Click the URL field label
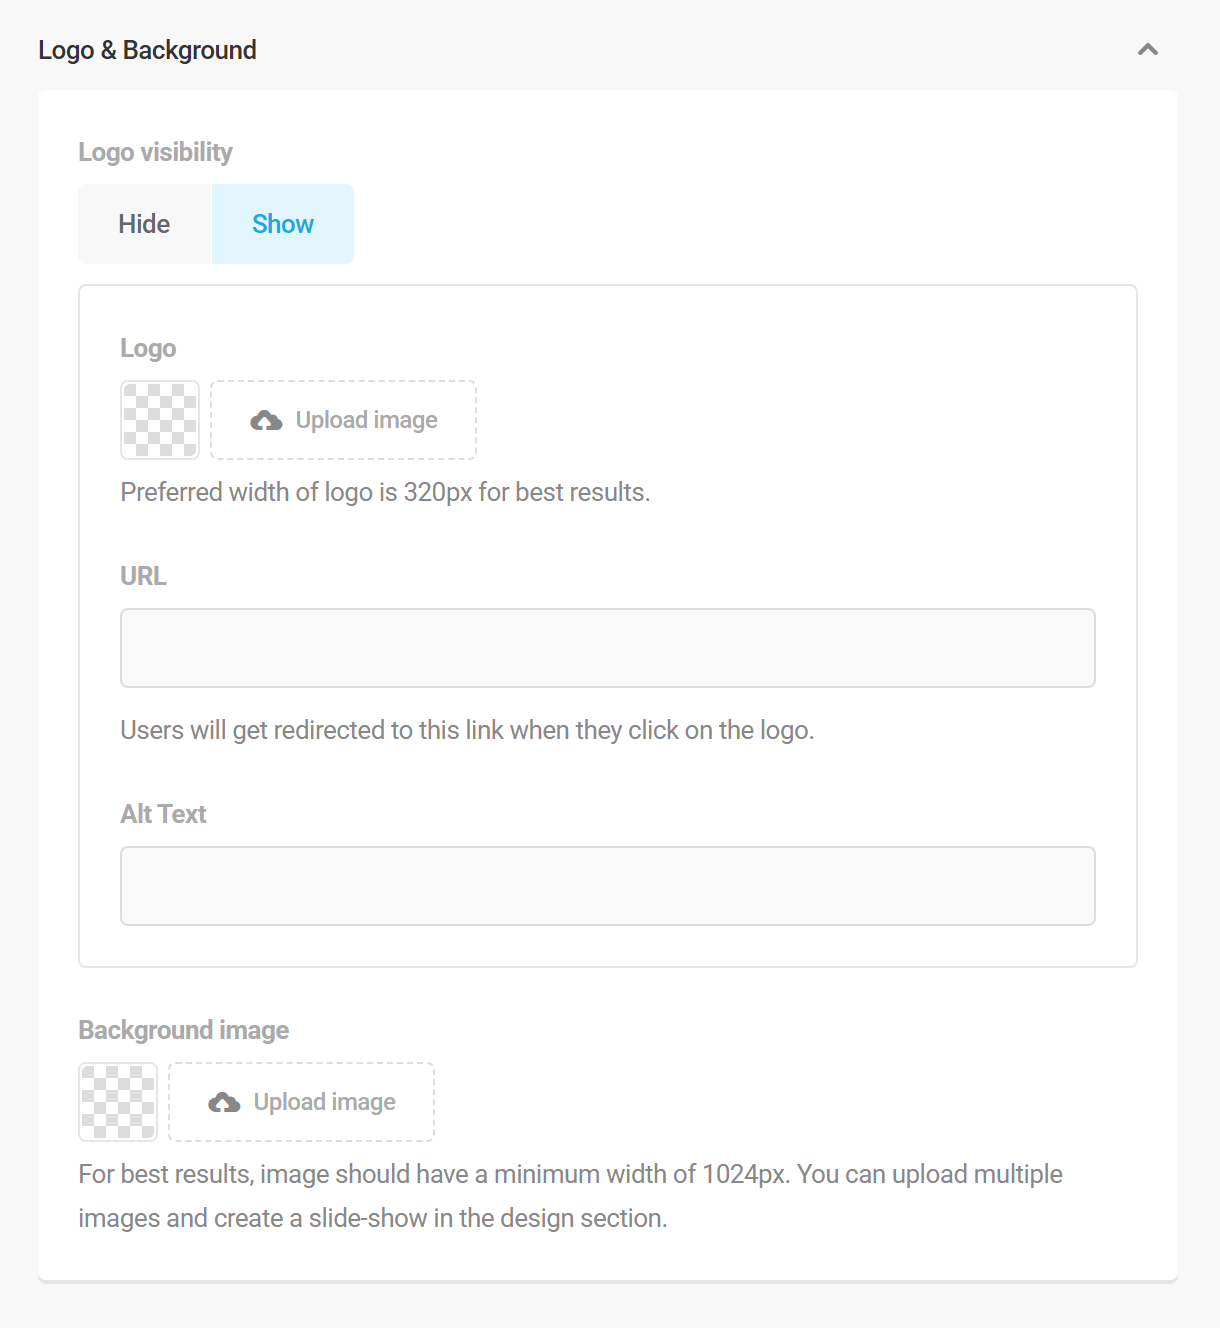This screenshot has height=1328, width=1220. click(x=143, y=576)
